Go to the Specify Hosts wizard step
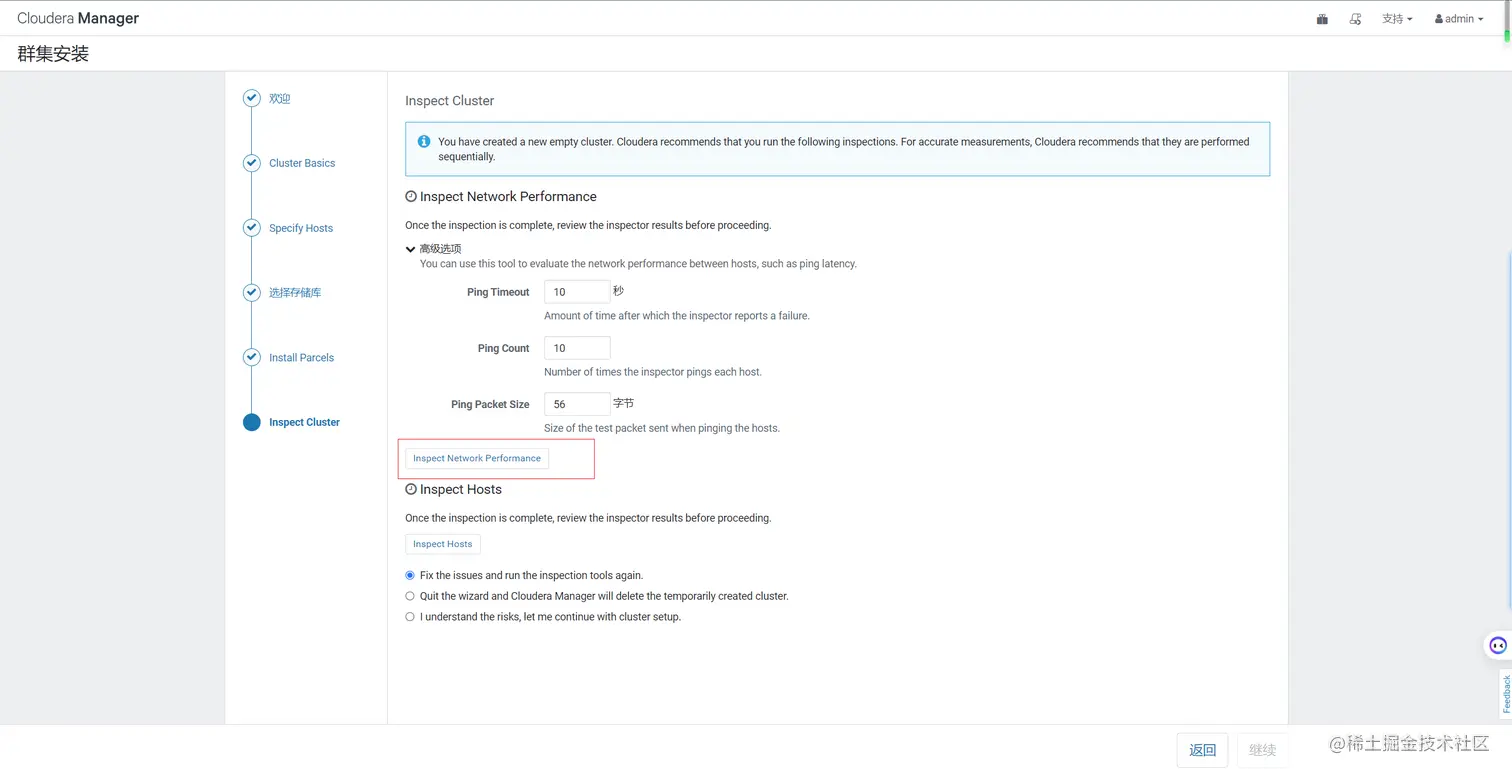 click(301, 228)
